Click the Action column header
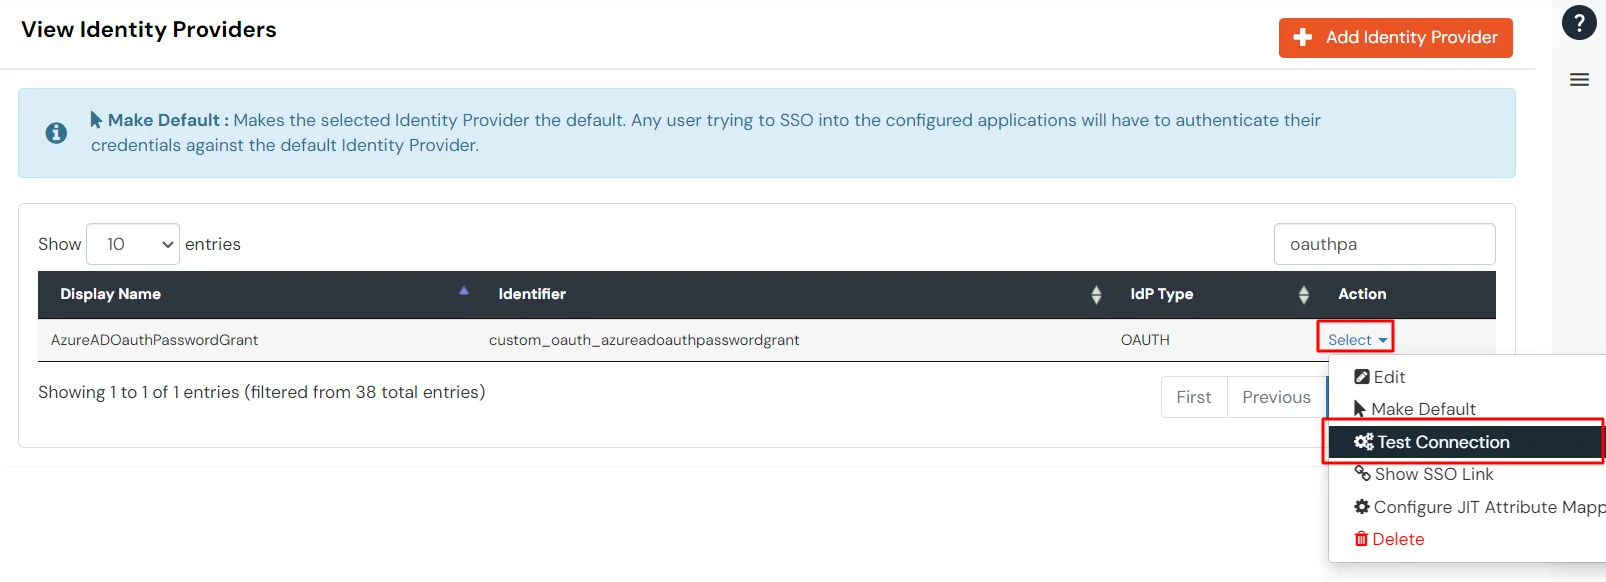Screen dimensions: 1606x582 click(x=1406, y=294)
